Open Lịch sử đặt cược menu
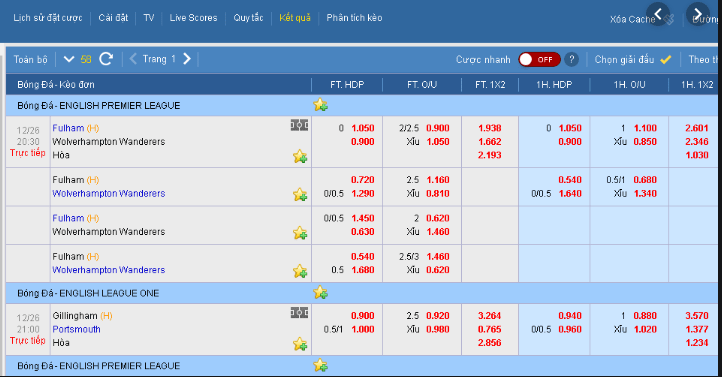 coord(48,18)
